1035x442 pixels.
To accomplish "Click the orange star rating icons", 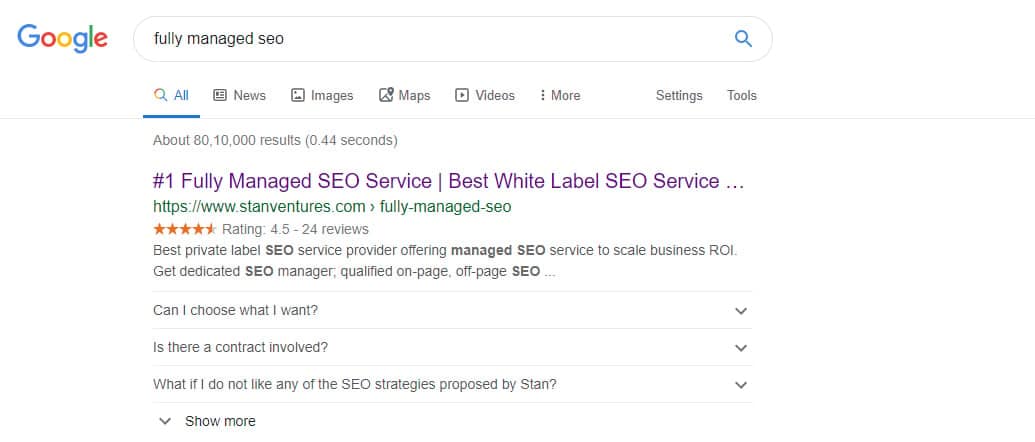I will point(184,229).
